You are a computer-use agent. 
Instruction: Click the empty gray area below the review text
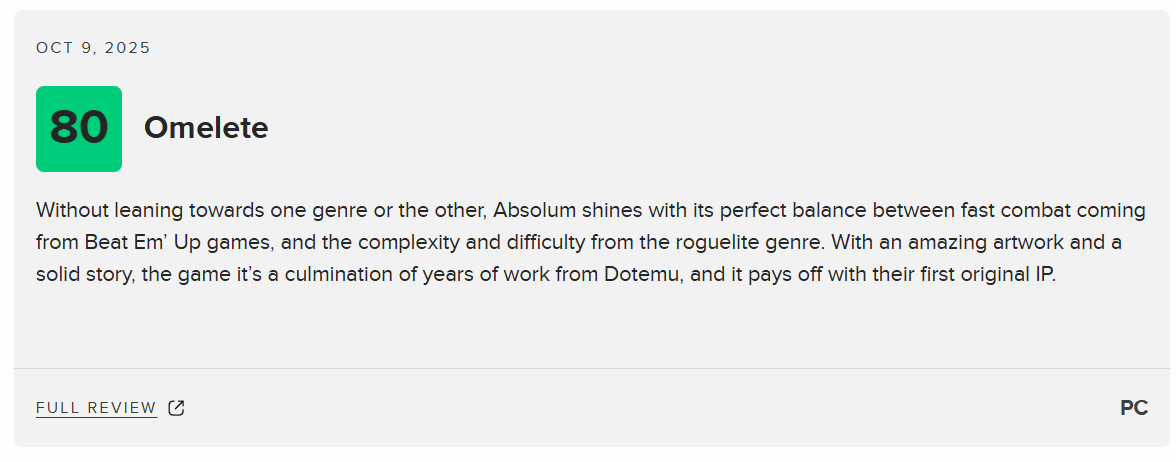[x=588, y=328]
